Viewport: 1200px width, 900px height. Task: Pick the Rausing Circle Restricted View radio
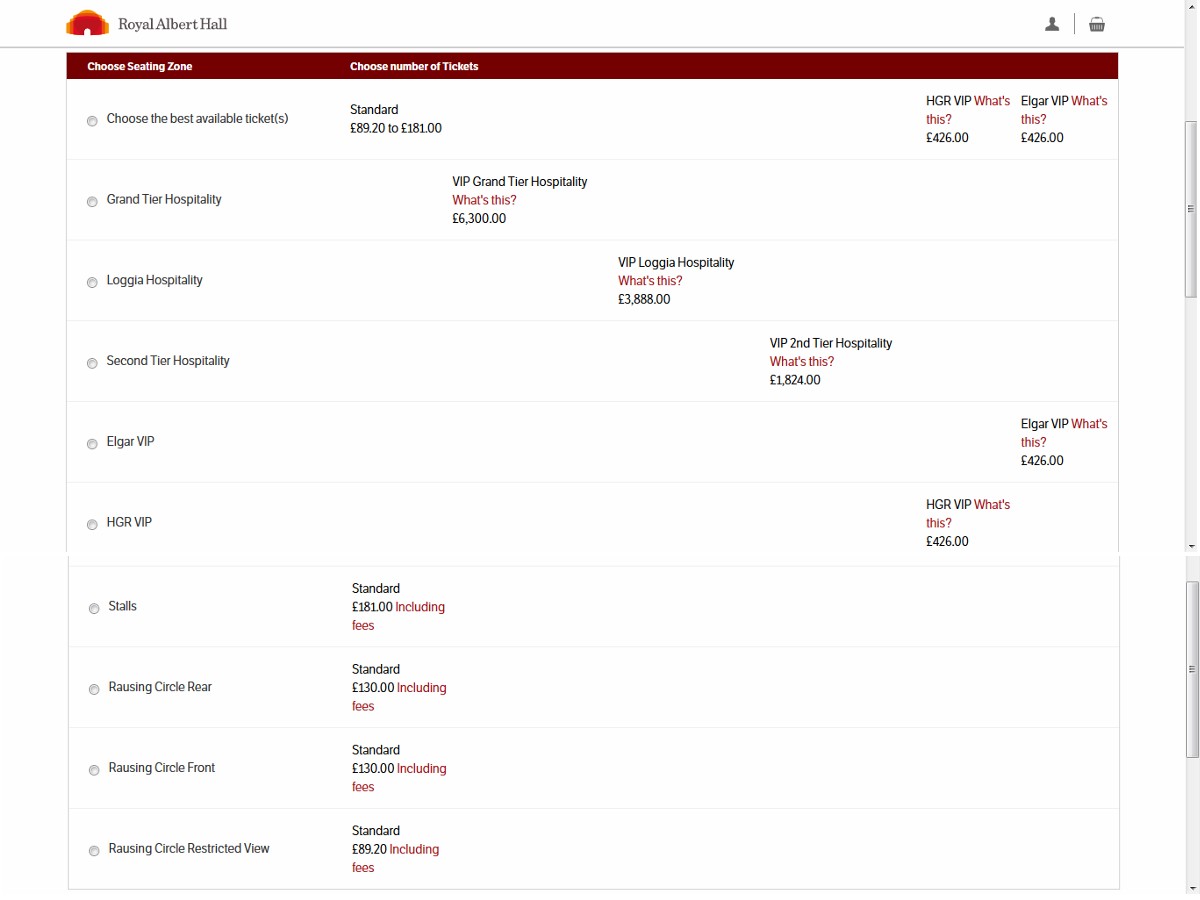click(94, 851)
